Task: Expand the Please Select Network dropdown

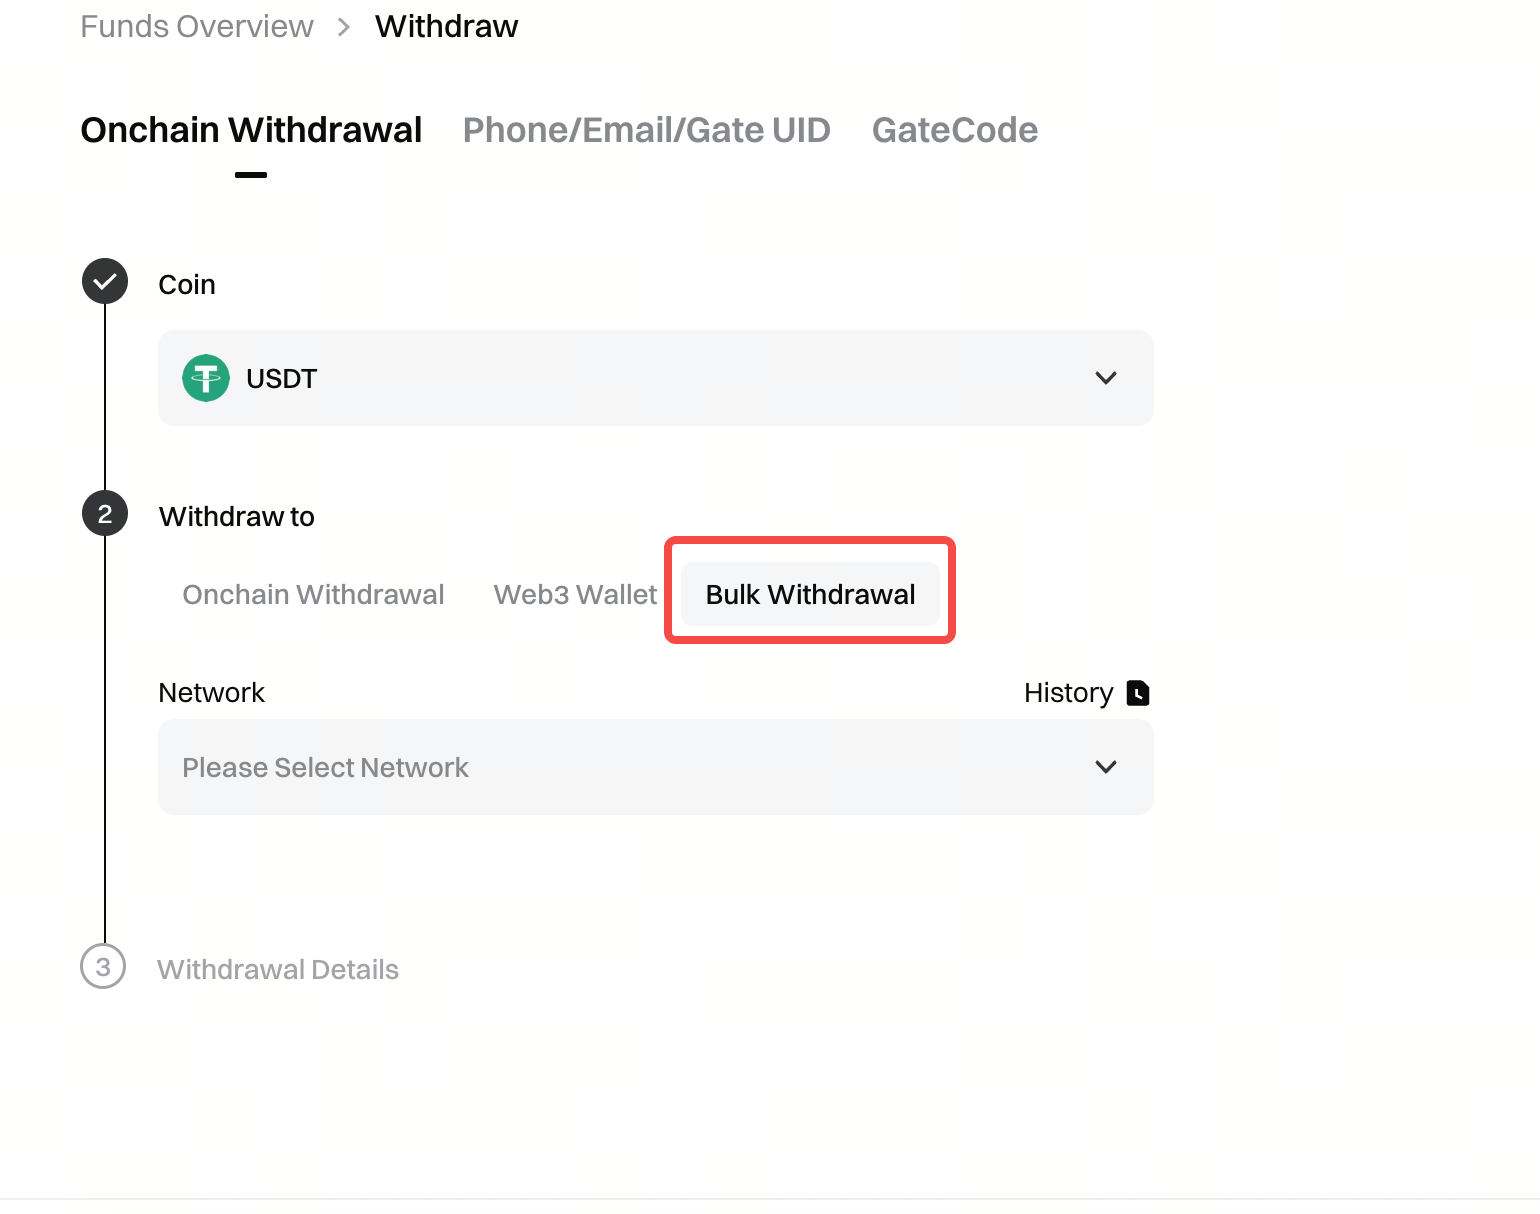Action: (655, 767)
